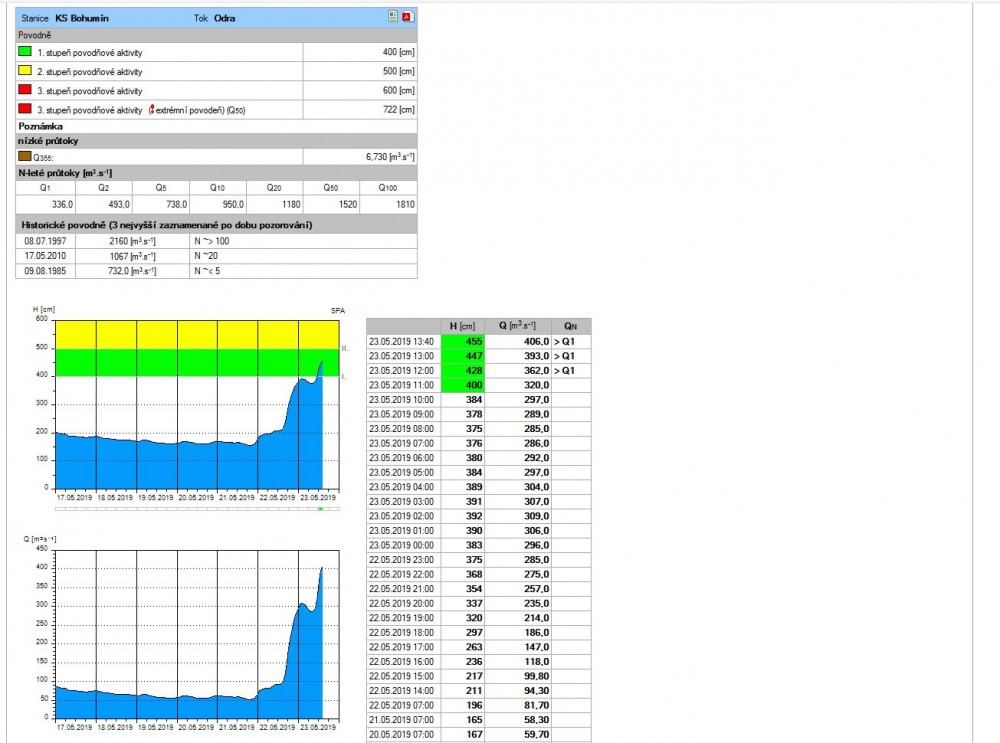Click the QN column header
This screenshot has height=743, width=1000.
(x=570, y=326)
